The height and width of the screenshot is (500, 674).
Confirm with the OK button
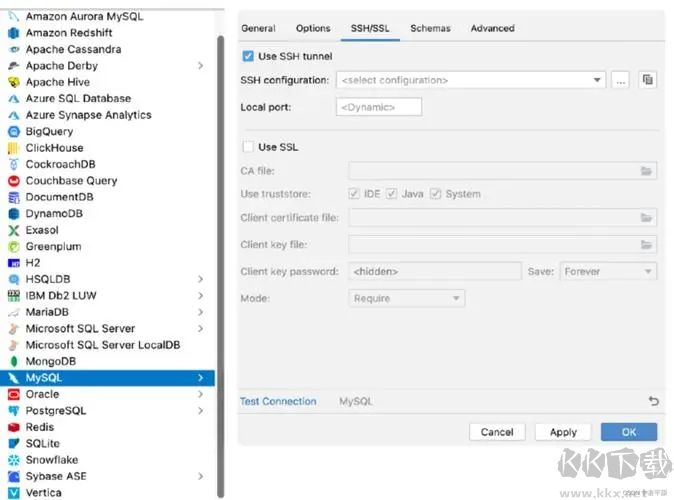tap(629, 432)
